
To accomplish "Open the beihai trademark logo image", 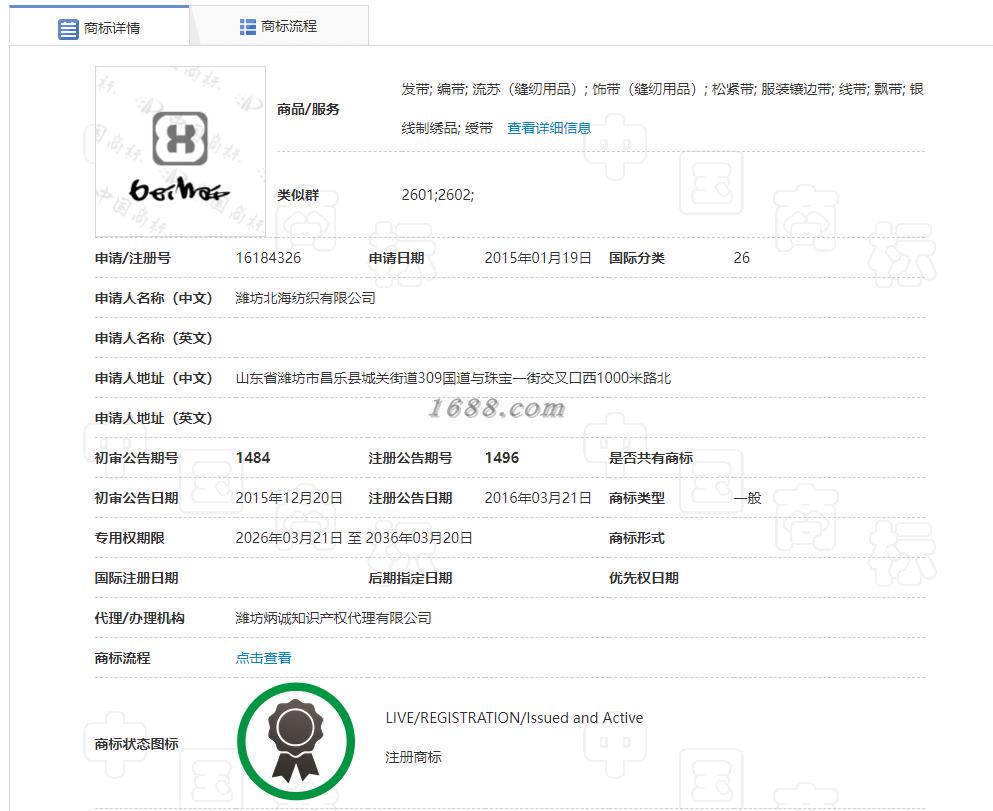I will point(180,152).
